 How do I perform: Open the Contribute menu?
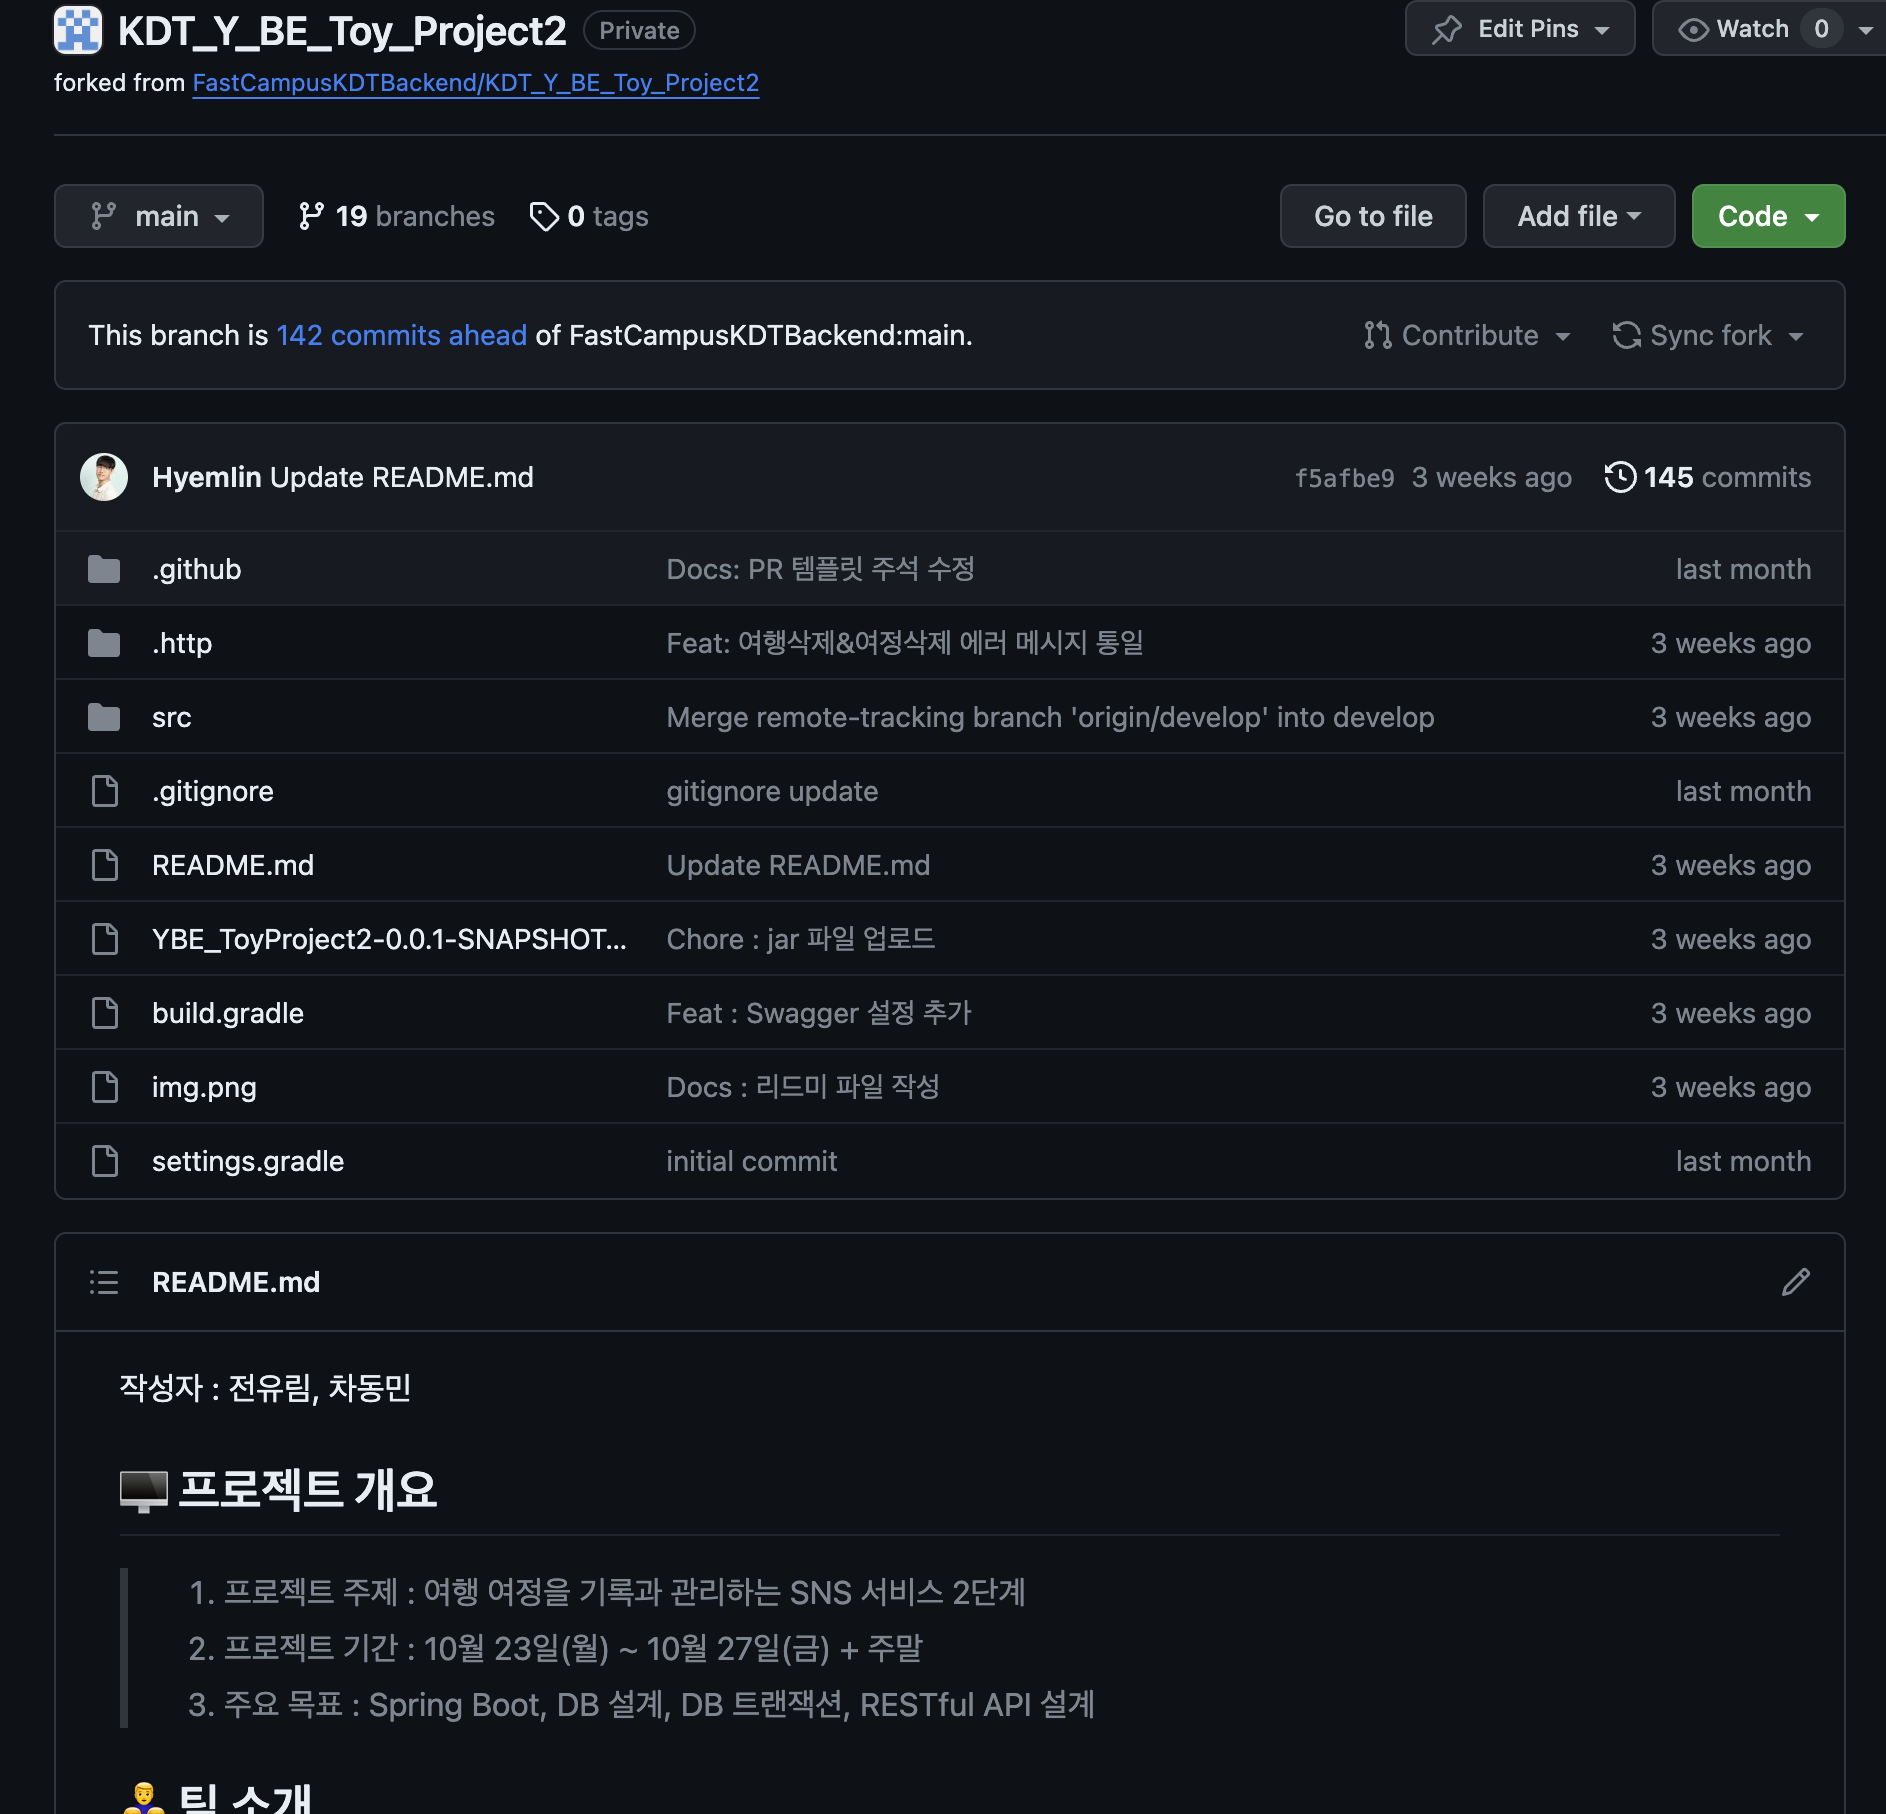[1467, 335]
